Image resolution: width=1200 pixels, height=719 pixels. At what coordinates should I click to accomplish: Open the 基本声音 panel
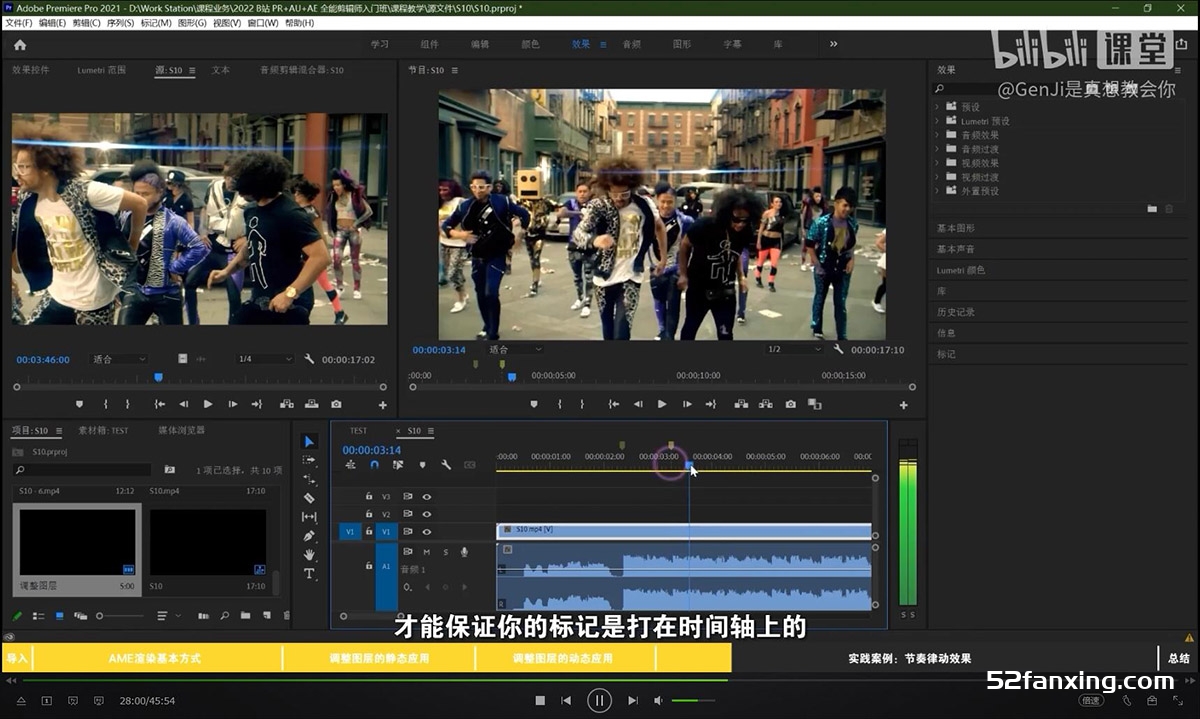[955, 249]
